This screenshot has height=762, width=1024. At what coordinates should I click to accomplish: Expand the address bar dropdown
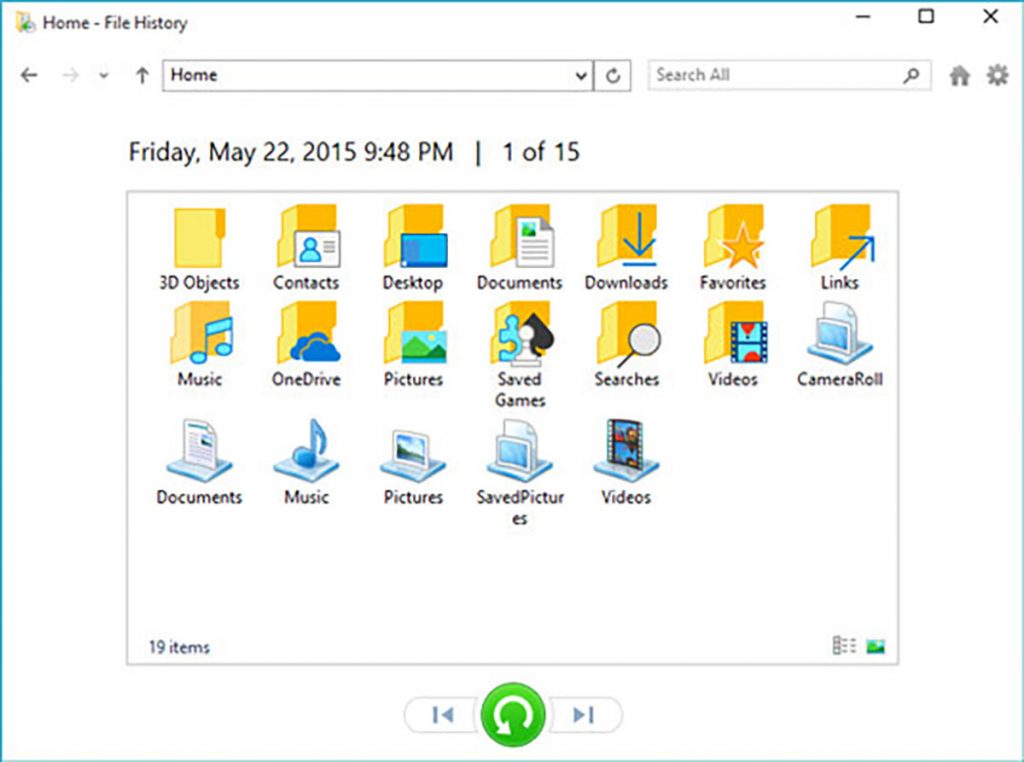point(580,75)
